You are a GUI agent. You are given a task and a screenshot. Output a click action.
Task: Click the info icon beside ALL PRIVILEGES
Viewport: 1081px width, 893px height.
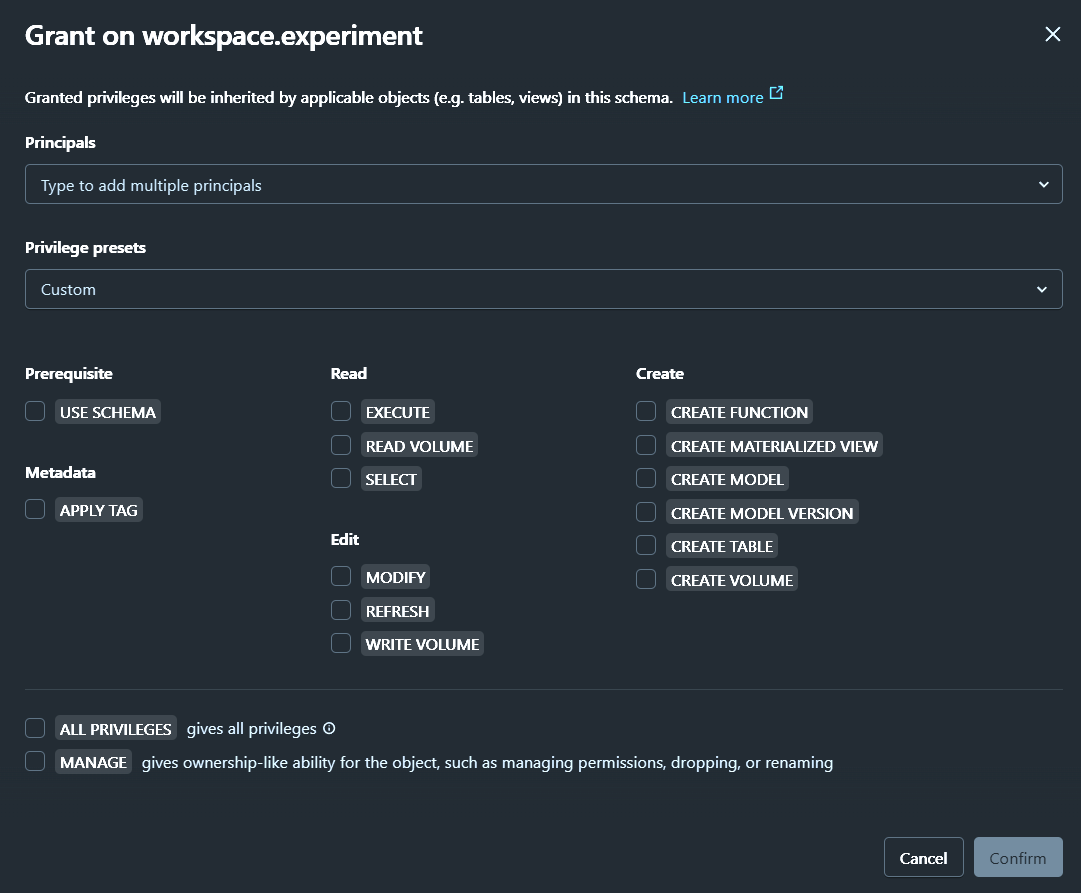[329, 729]
